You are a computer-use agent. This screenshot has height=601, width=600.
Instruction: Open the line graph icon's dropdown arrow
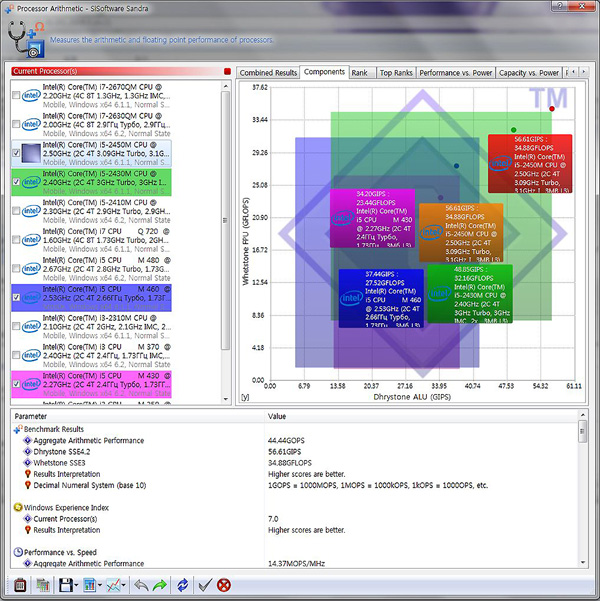tap(123, 585)
